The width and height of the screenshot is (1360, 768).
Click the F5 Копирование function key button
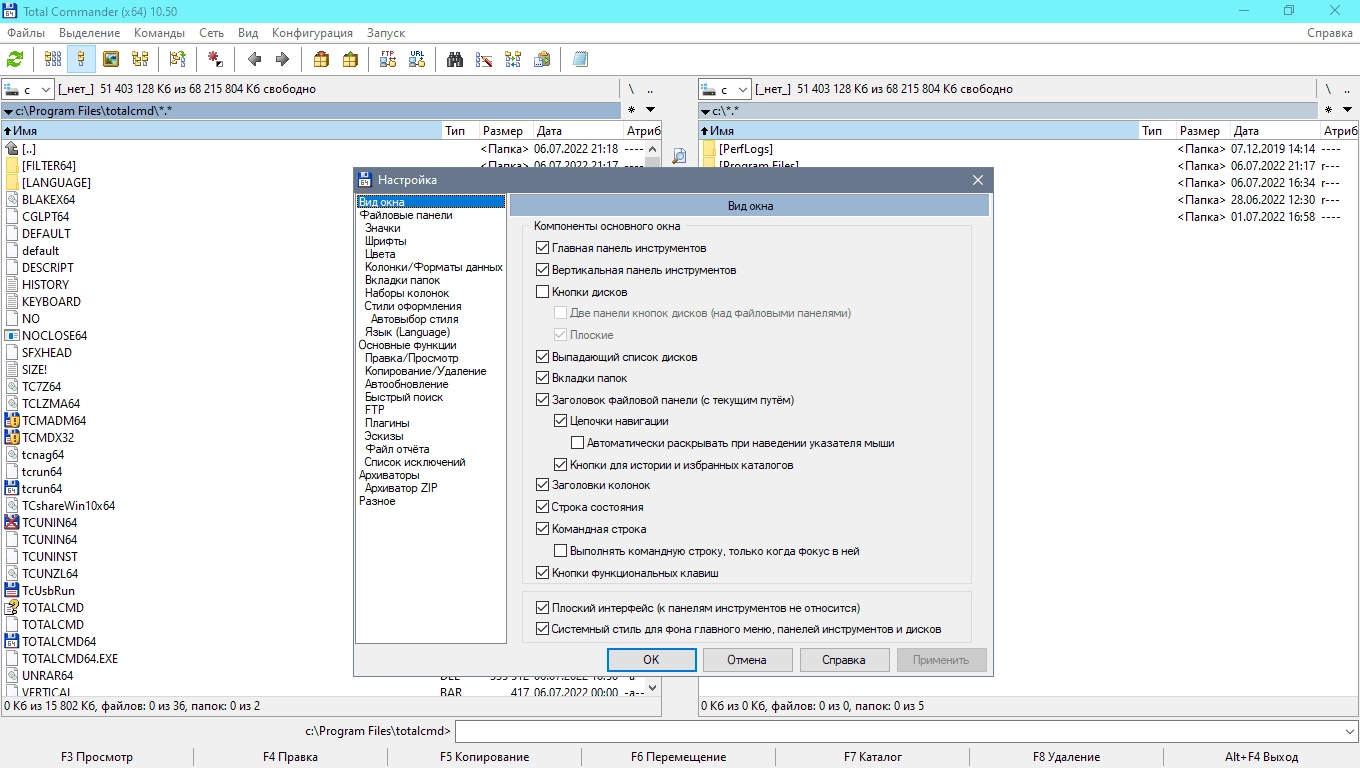coord(485,757)
